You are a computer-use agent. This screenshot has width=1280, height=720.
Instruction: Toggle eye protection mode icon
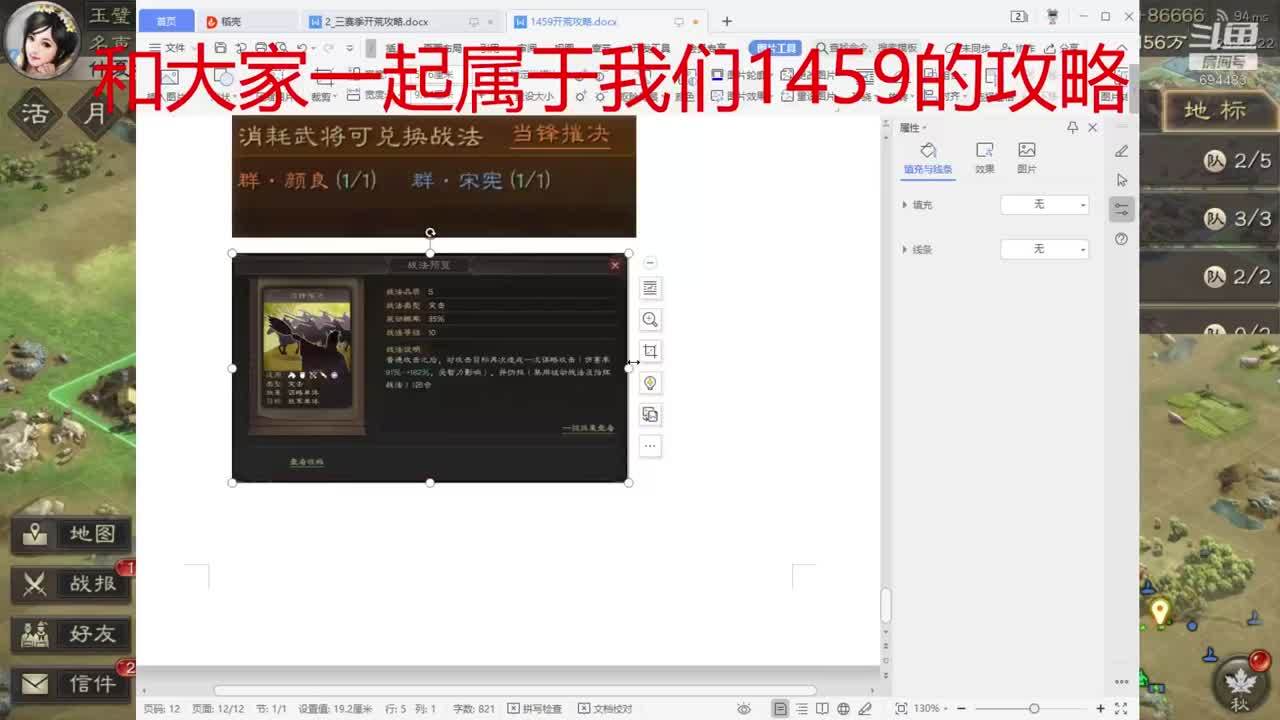click(744, 708)
